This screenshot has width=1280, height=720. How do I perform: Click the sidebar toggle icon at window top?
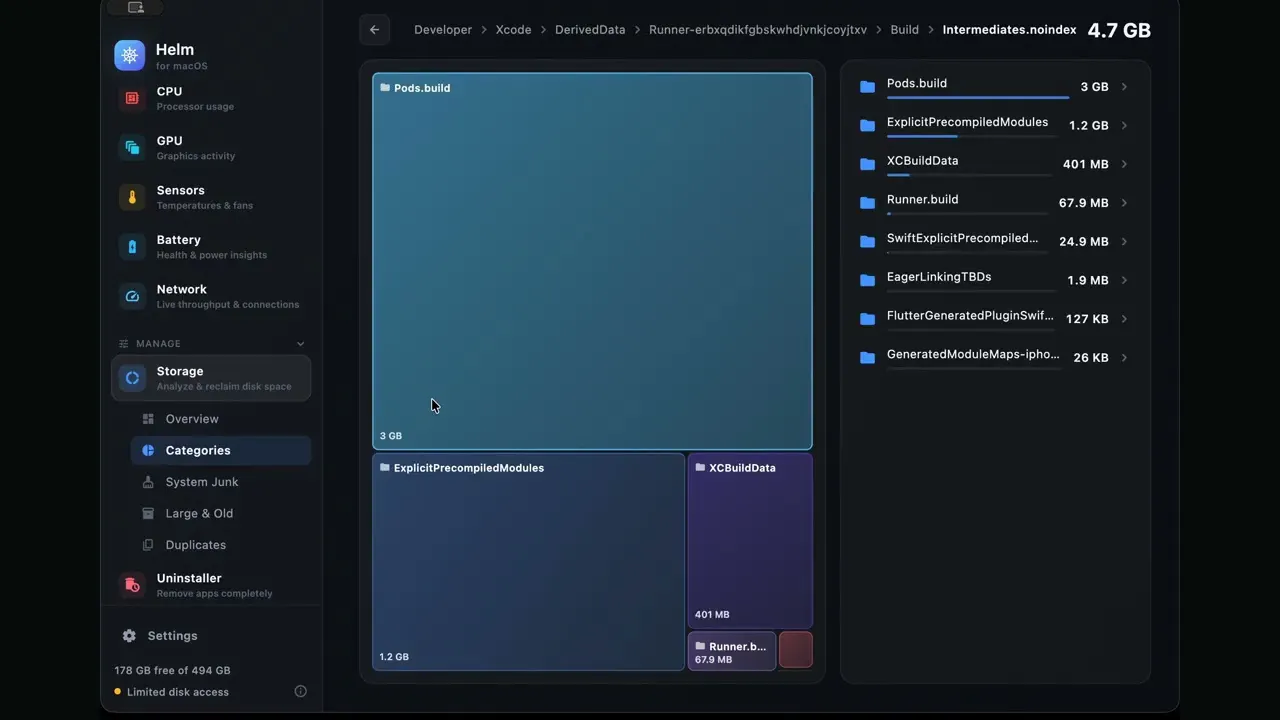136,8
